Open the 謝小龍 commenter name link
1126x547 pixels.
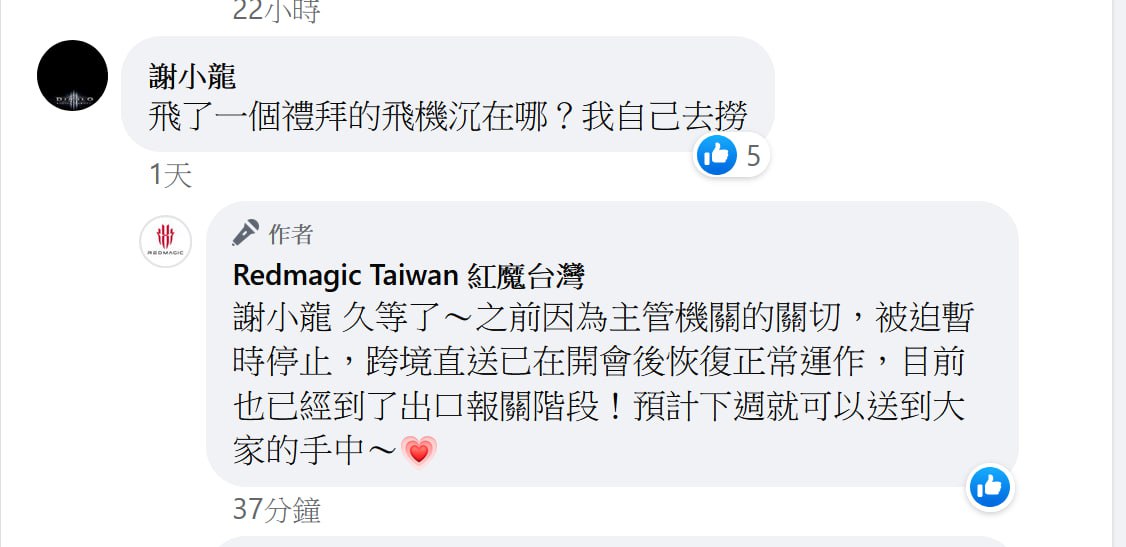tap(192, 76)
